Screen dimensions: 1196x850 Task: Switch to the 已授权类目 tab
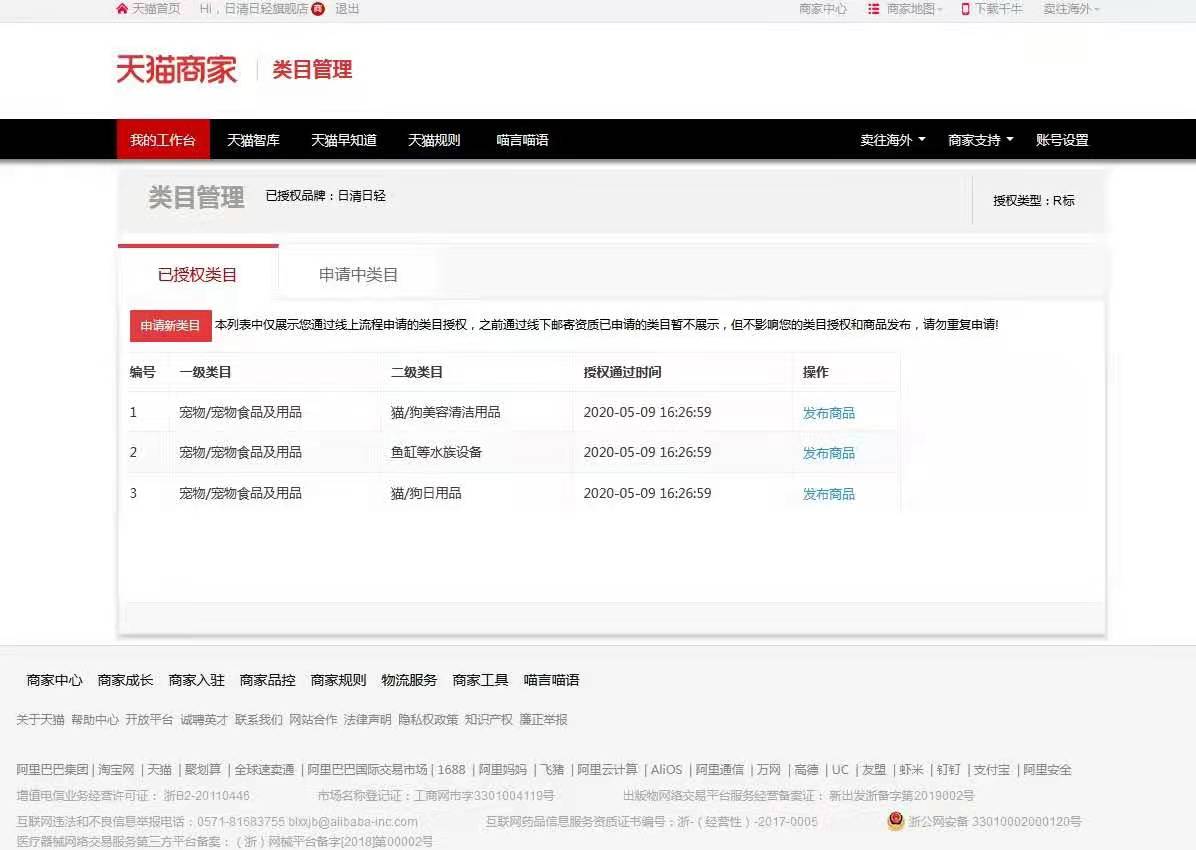tap(198, 274)
